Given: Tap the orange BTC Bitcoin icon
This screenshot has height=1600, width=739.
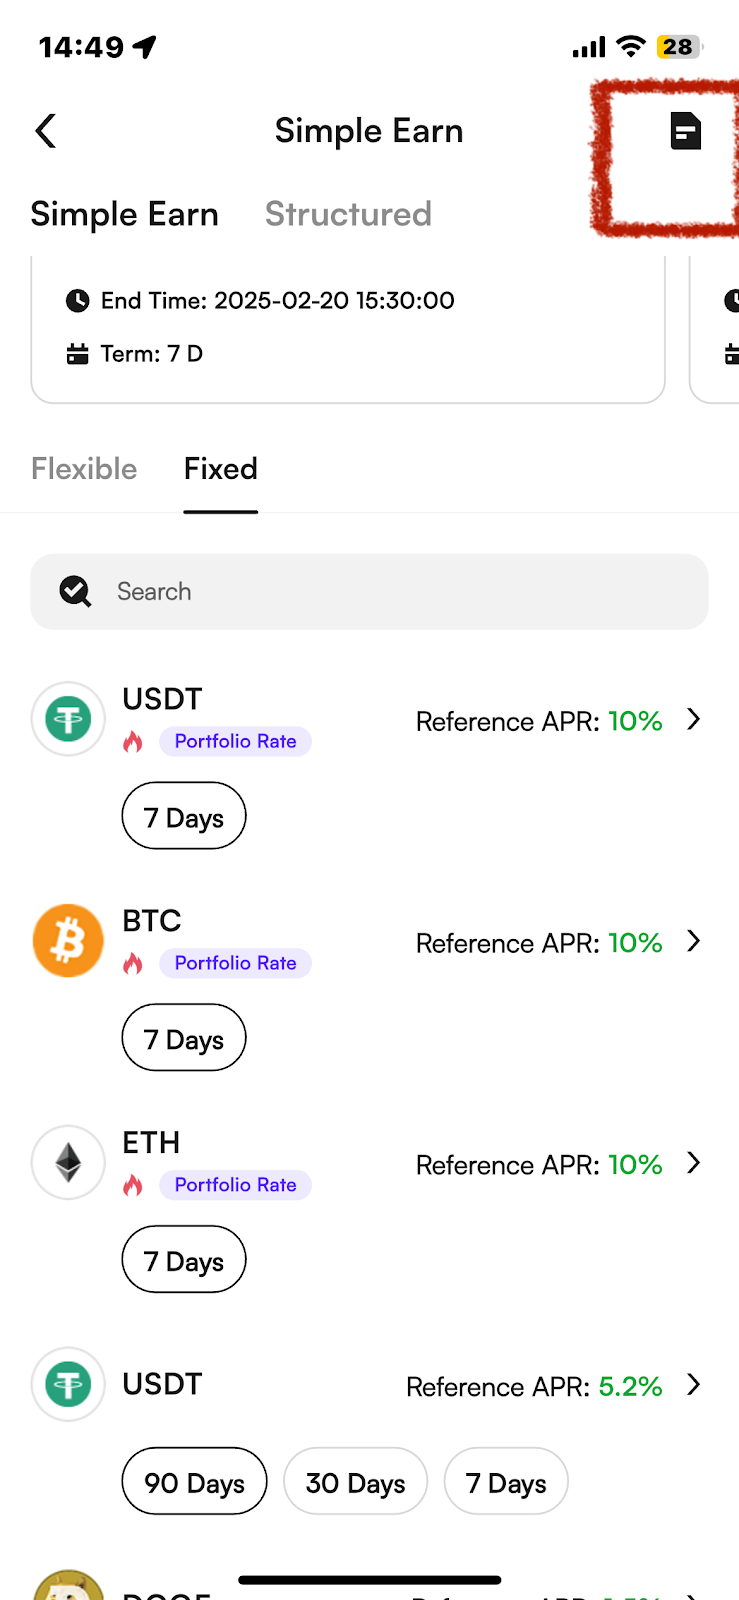Looking at the screenshot, I should [x=68, y=941].
